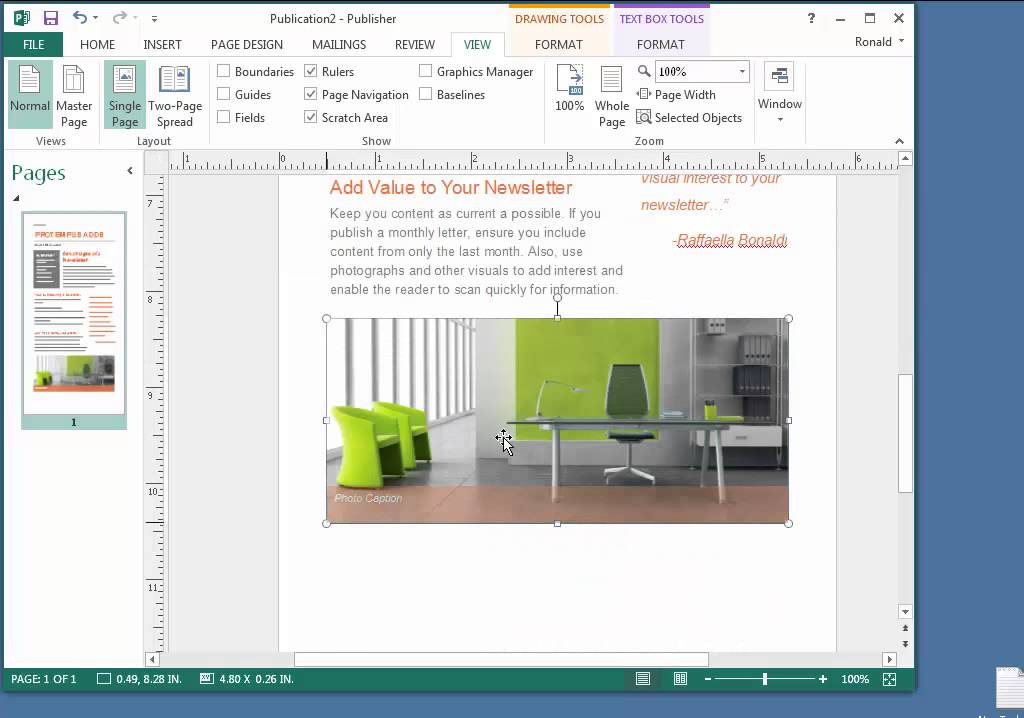The height and width of the screenshot is (718, 1024).
Task: Click the Publisher app icon in title bar
Action: [x=22, y=18]
